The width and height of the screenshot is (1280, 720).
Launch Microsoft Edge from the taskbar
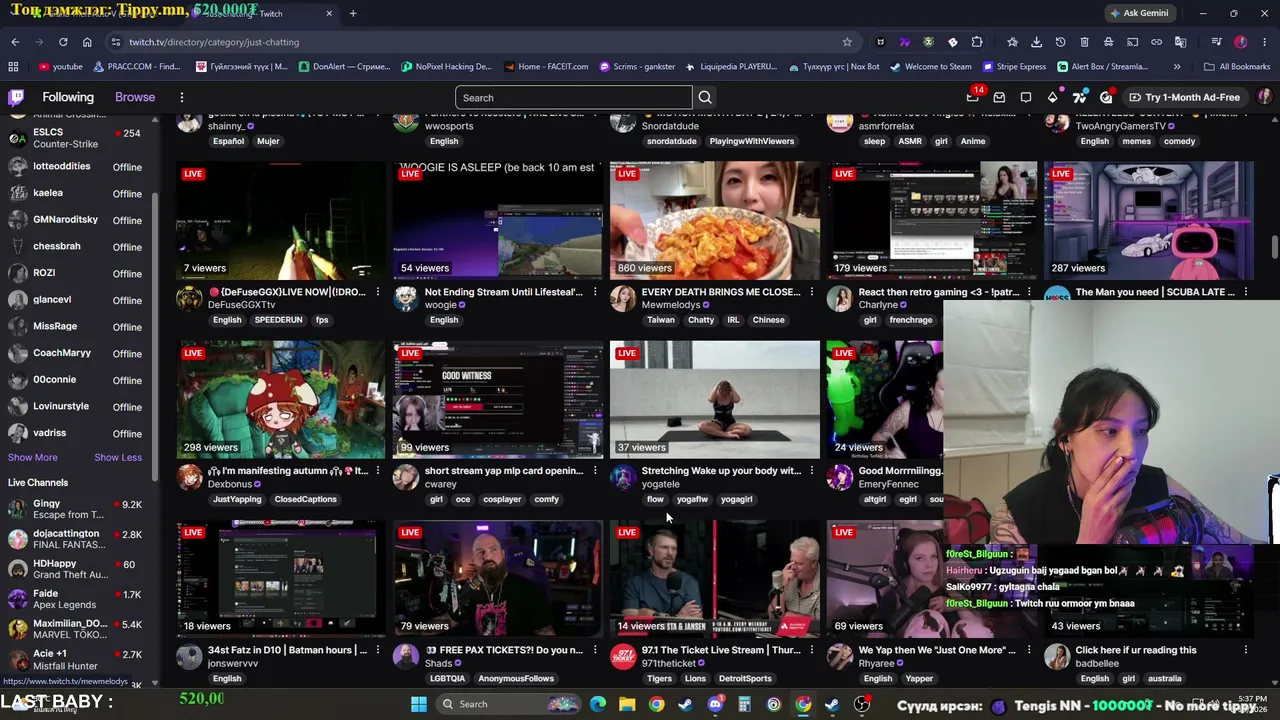point(598,704)
